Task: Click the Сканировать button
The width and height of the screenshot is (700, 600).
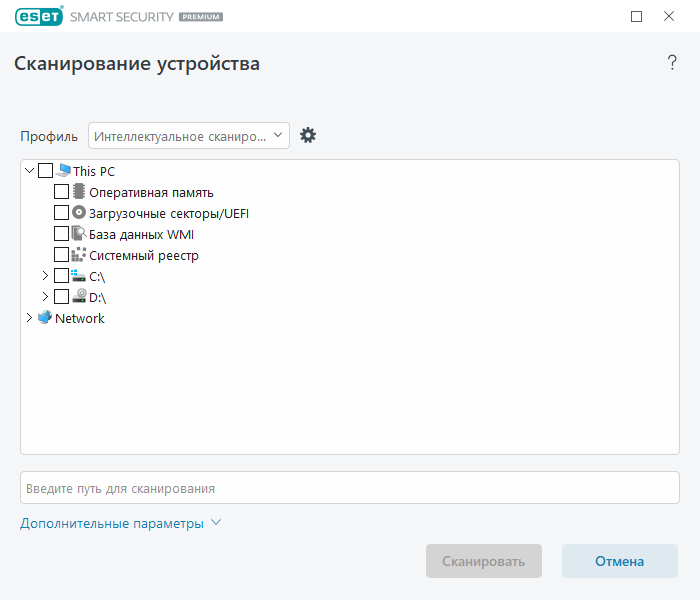Action: click(484, 561)
